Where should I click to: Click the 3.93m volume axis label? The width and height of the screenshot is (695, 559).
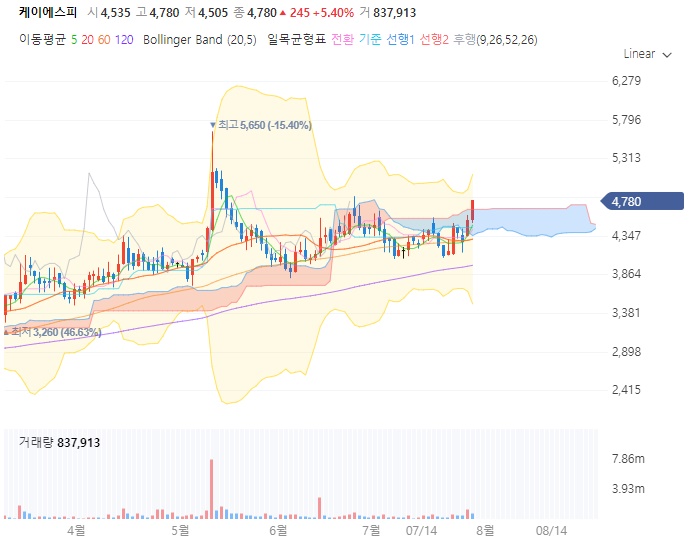[628, 489]
